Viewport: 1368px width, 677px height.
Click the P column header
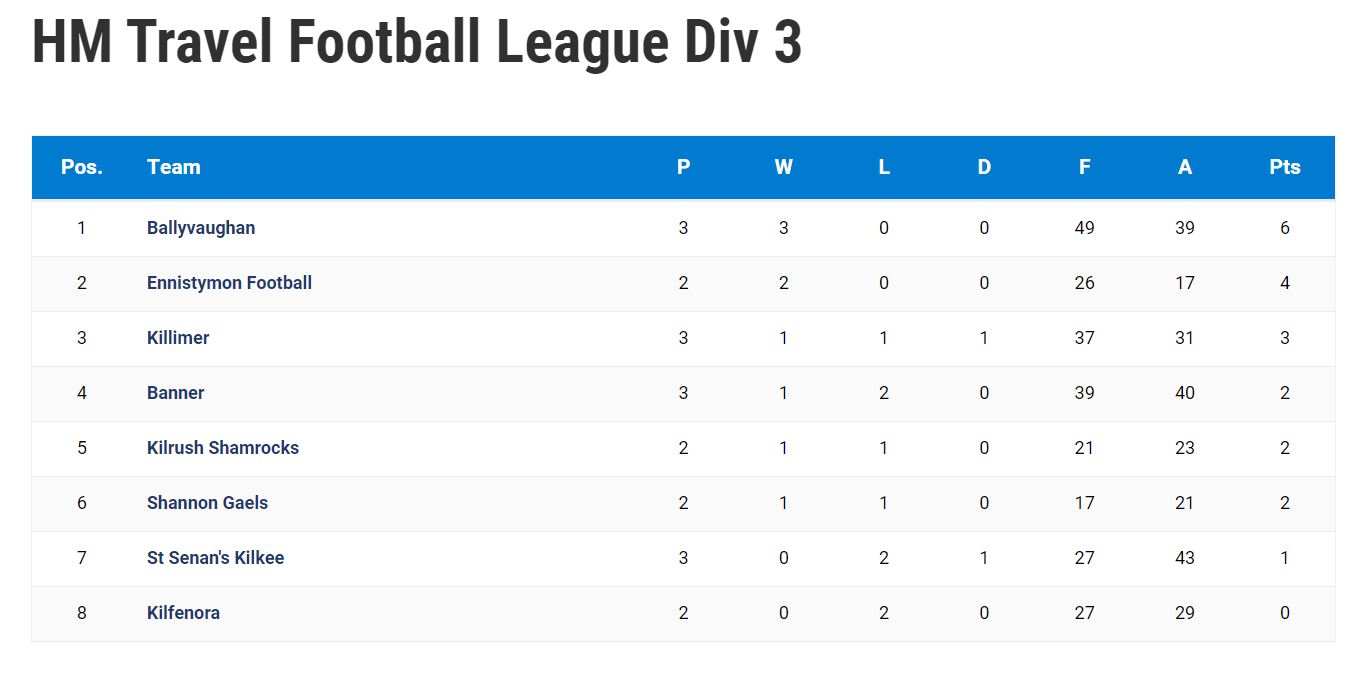click(x=684, y=167)
